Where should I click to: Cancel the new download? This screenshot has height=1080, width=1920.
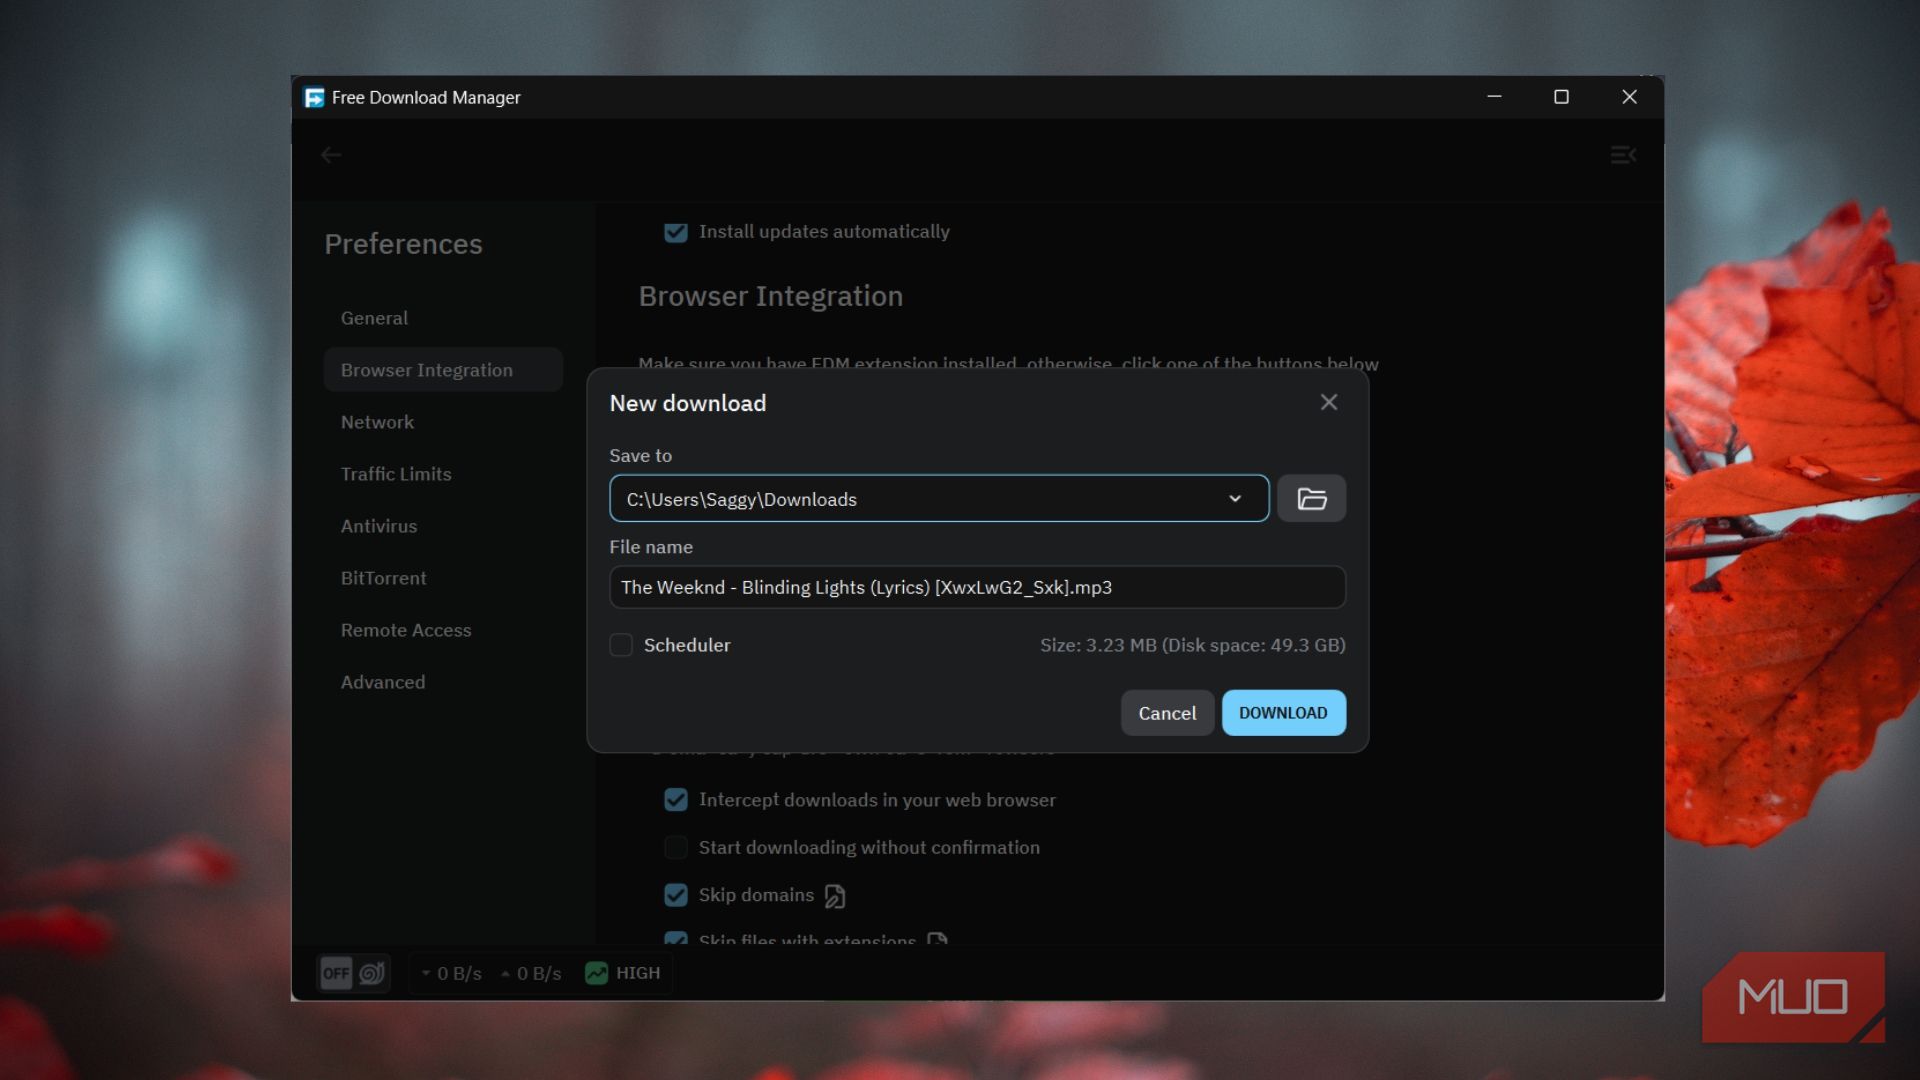(1167, 713)
